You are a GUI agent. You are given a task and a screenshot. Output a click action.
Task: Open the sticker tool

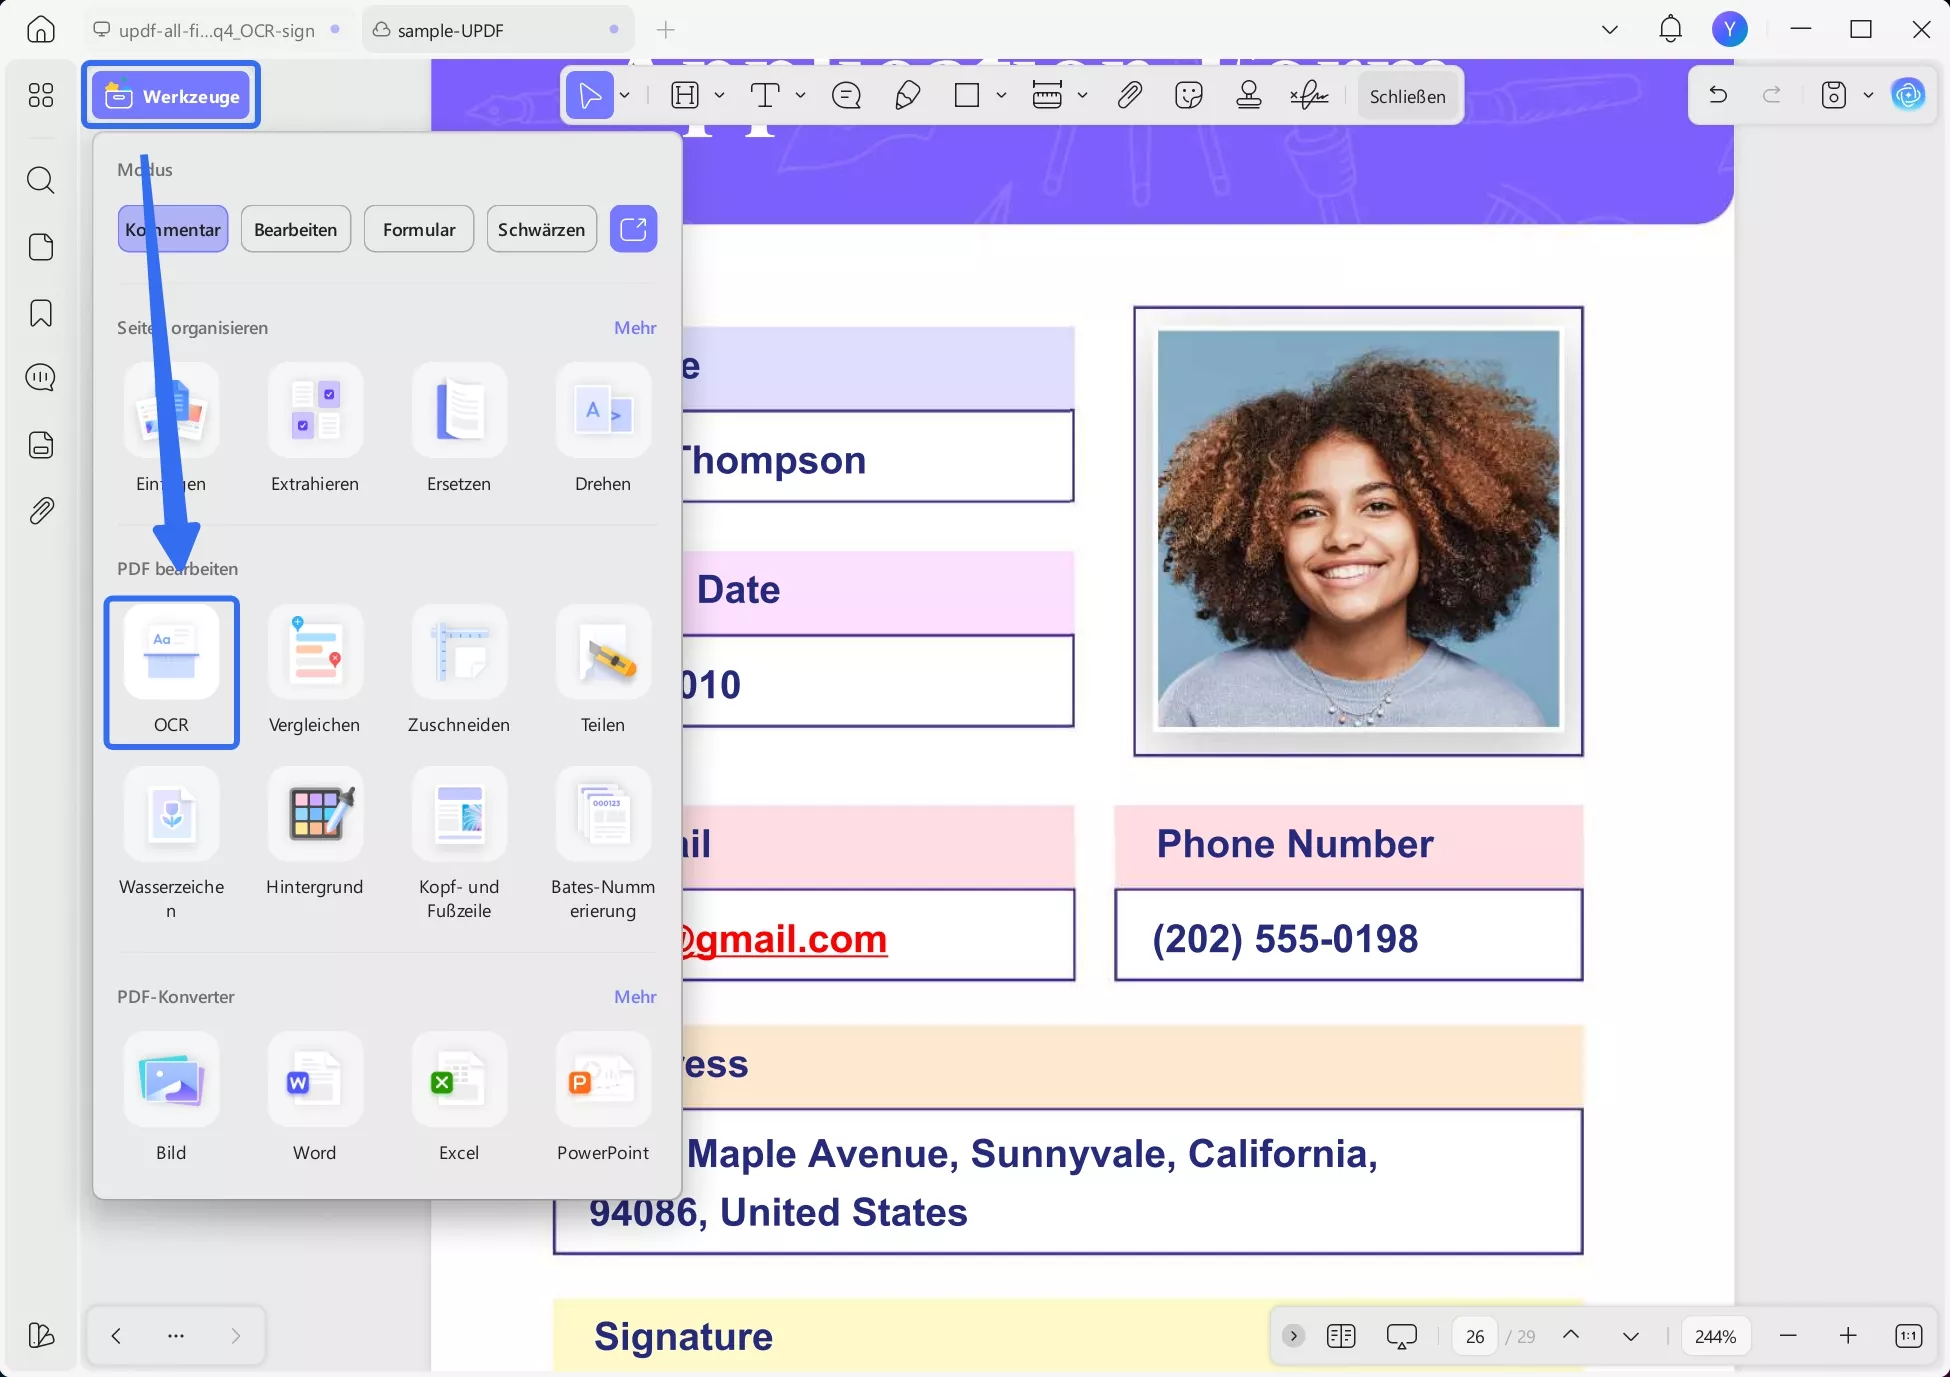tap(1189, 96)
